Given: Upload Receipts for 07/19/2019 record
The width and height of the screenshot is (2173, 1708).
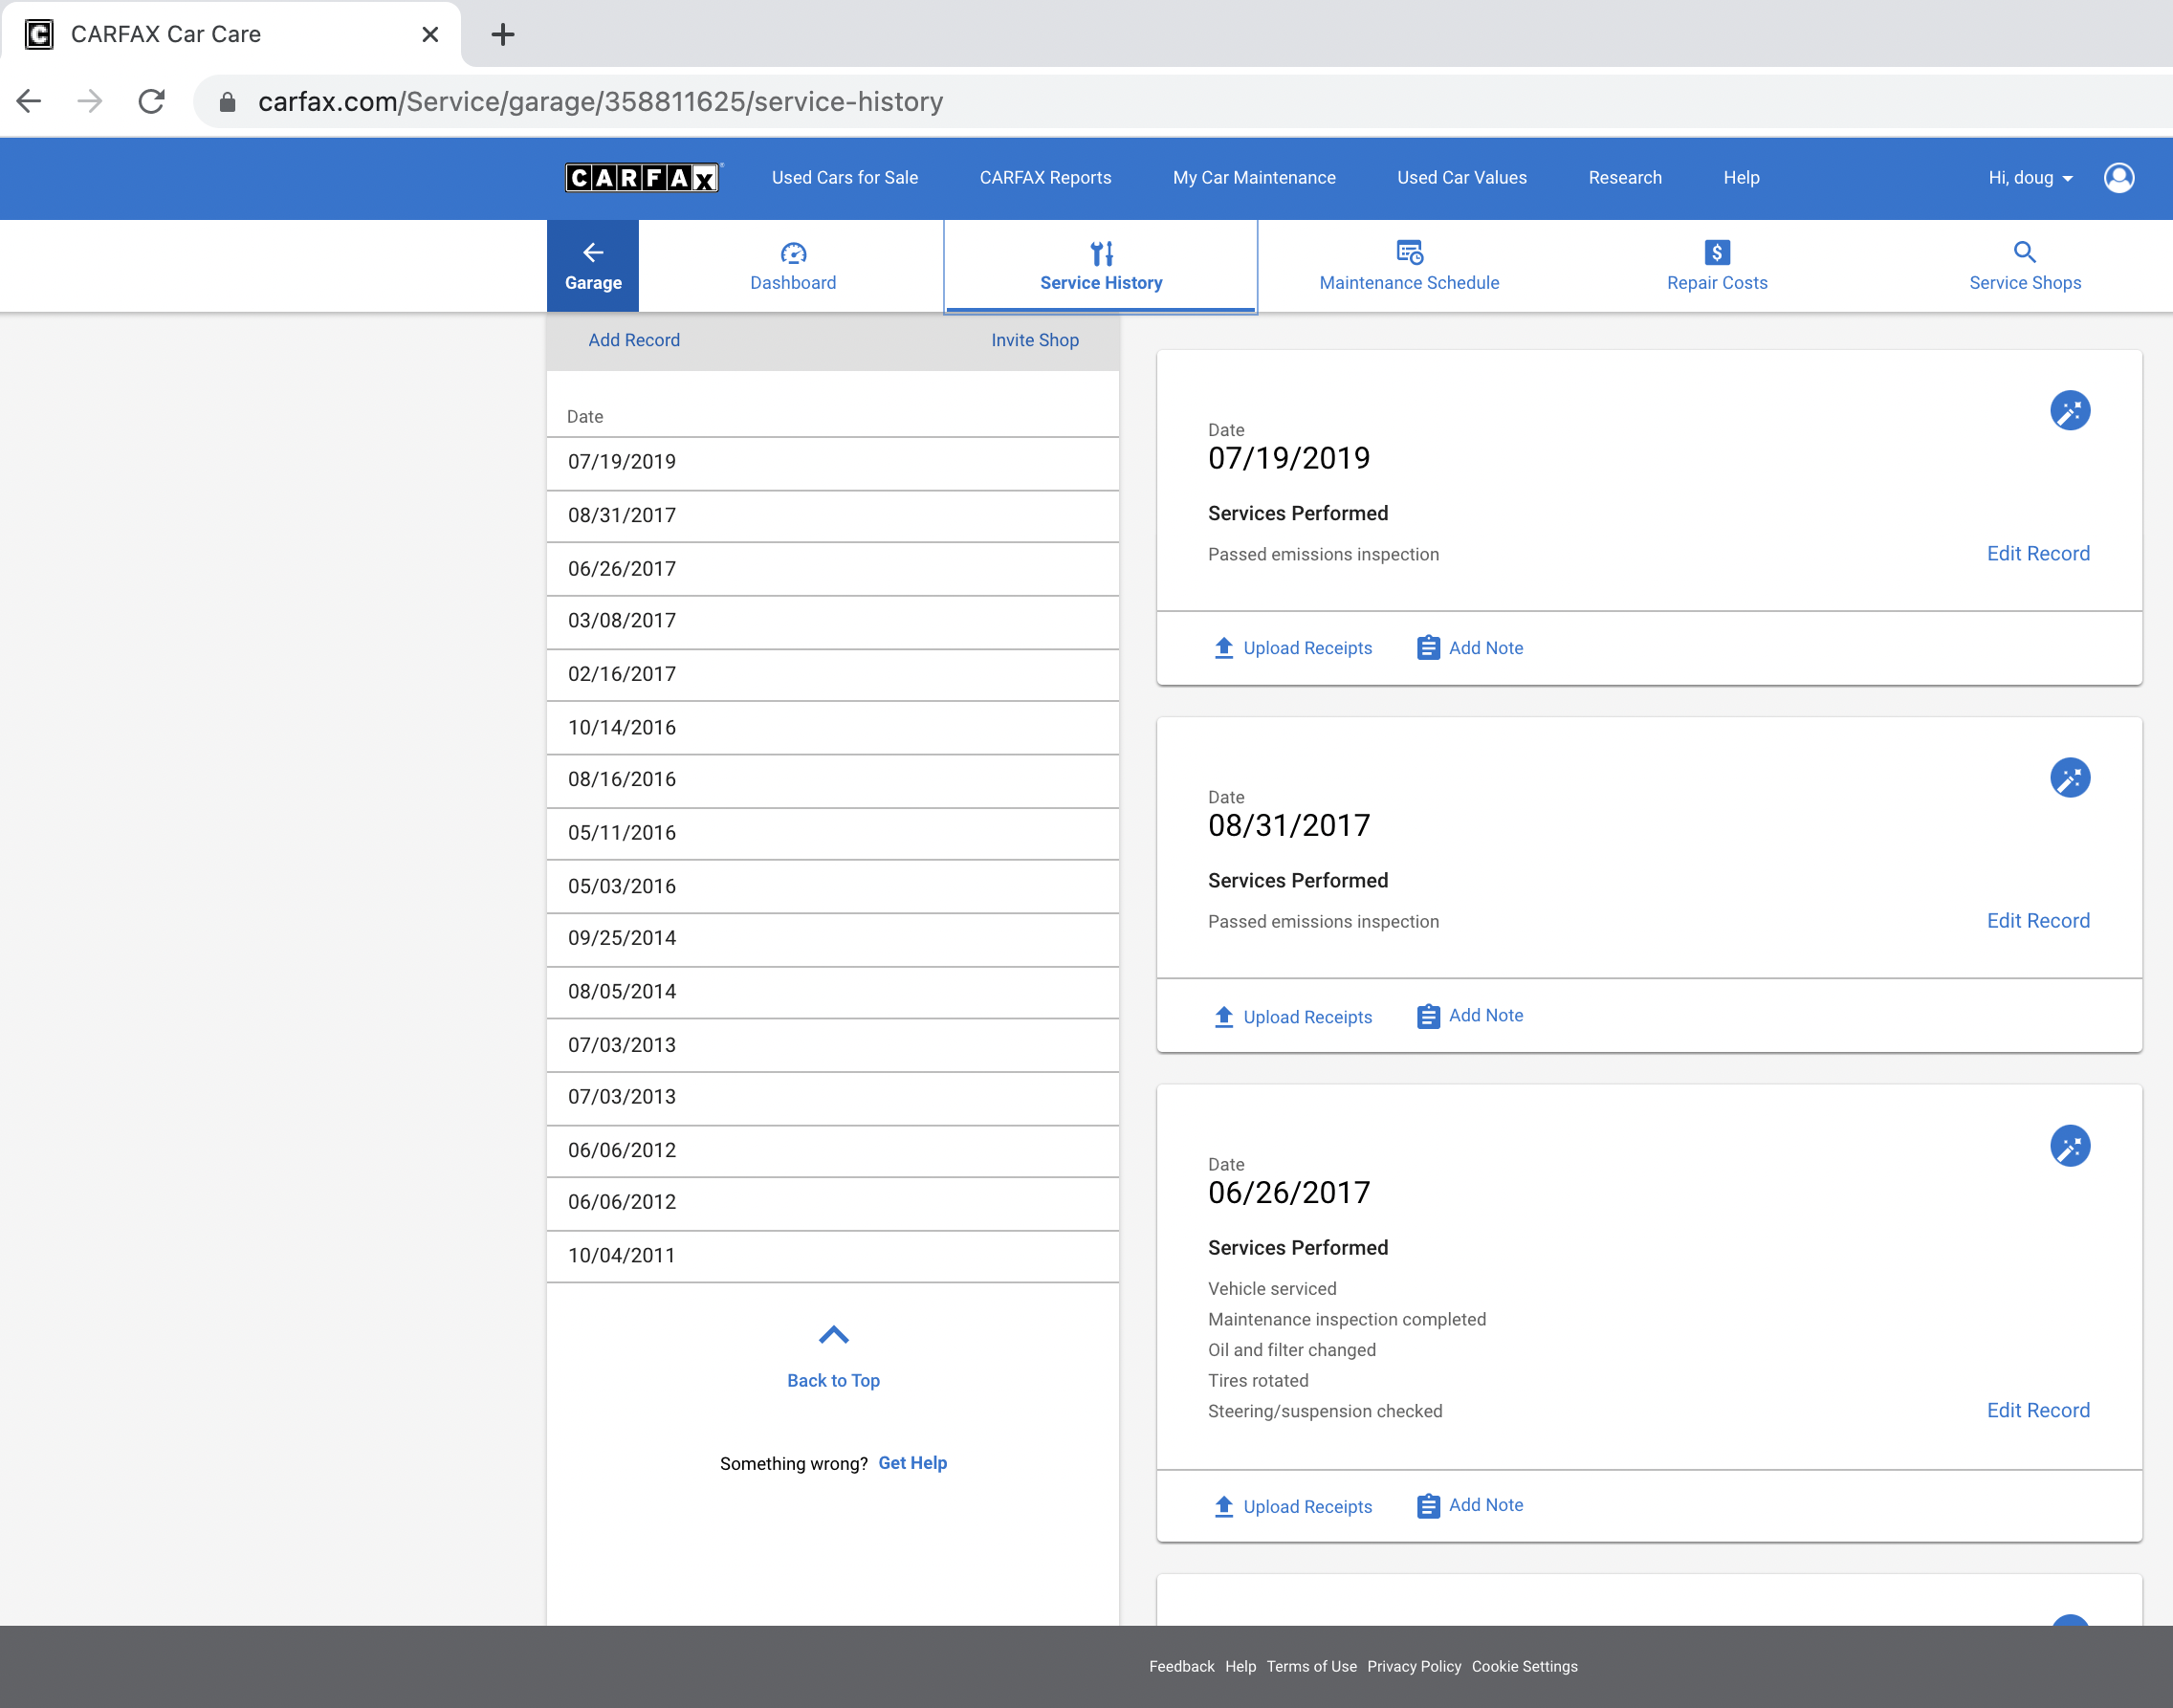Looking at the screenshot, I should (x=1292, y=648).
